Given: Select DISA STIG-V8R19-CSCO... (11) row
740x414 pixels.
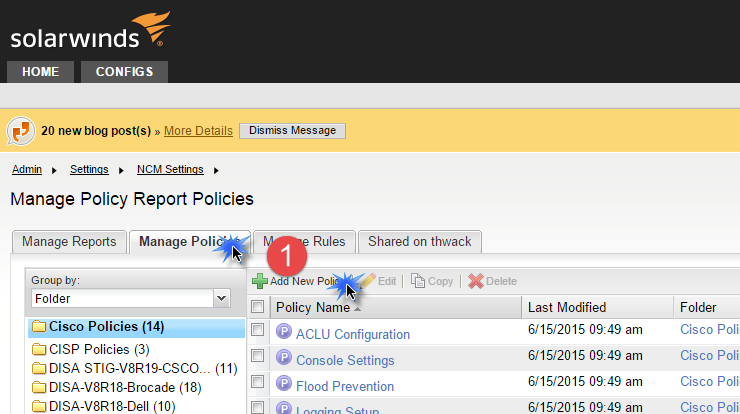Looking at the screenshot, I should tap(136, 368).
